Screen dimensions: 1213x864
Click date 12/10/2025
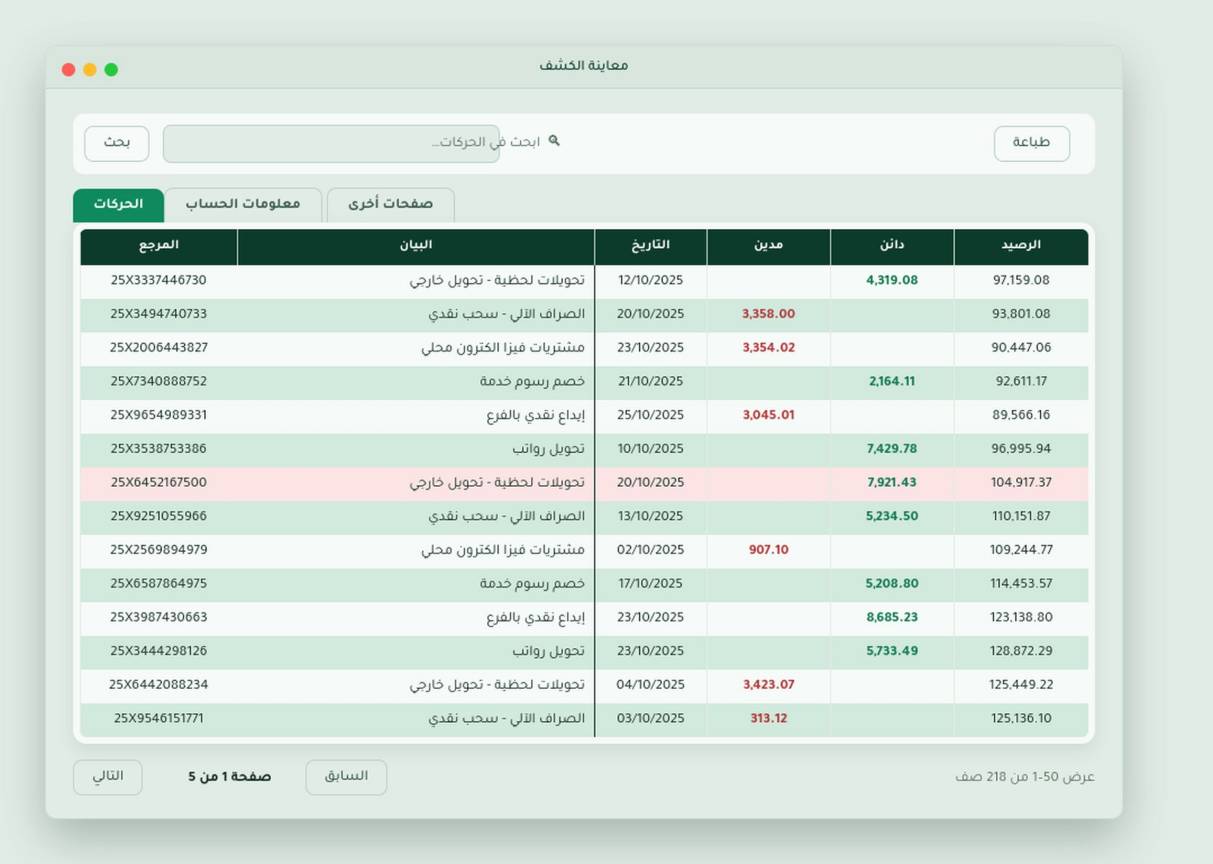tap(650, 281)
